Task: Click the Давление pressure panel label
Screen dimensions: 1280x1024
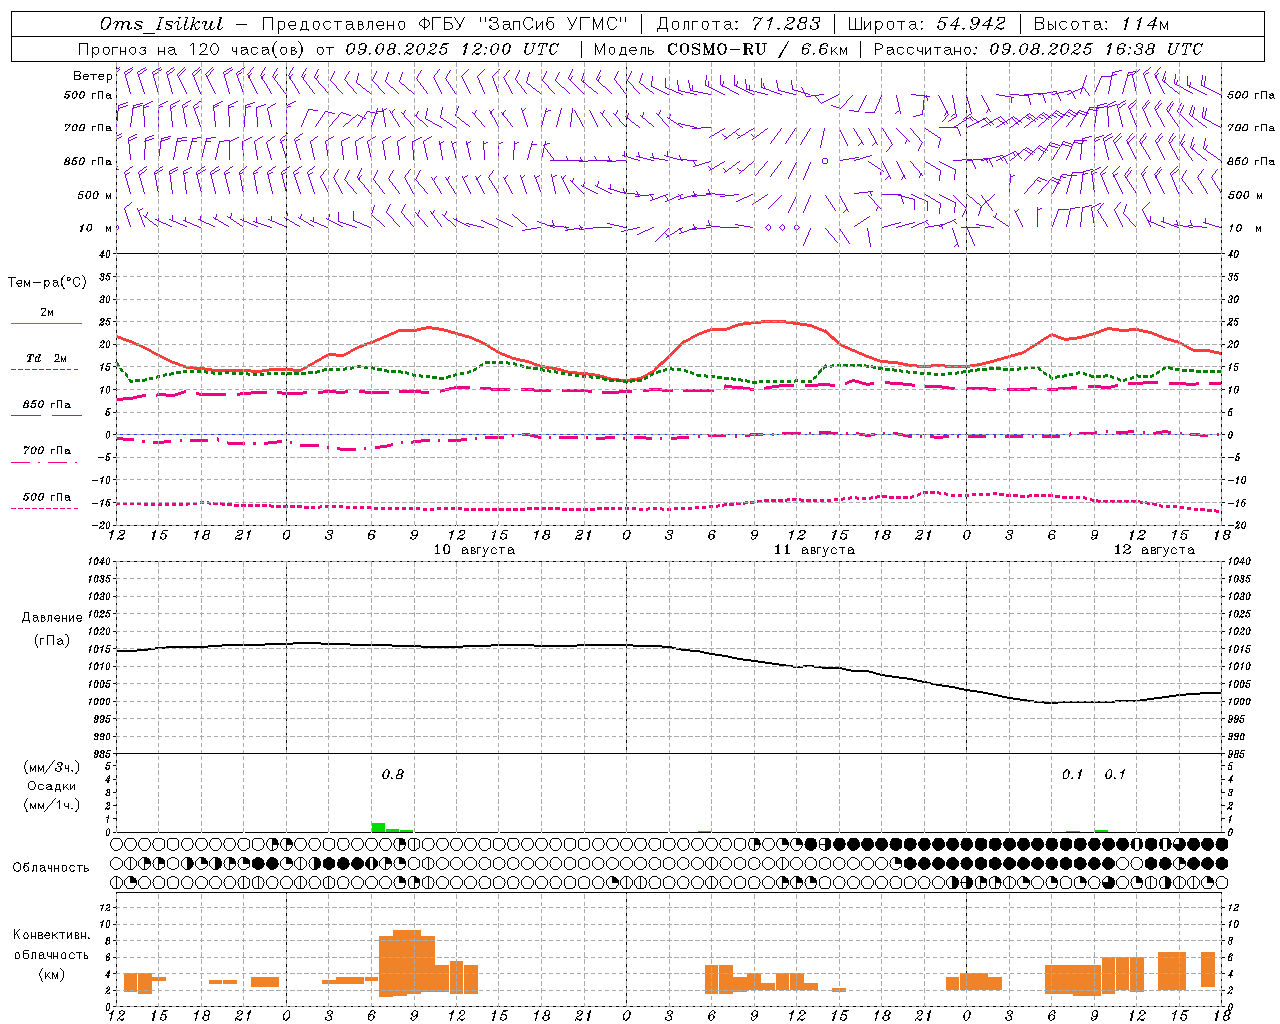Action: coord(52,618)
